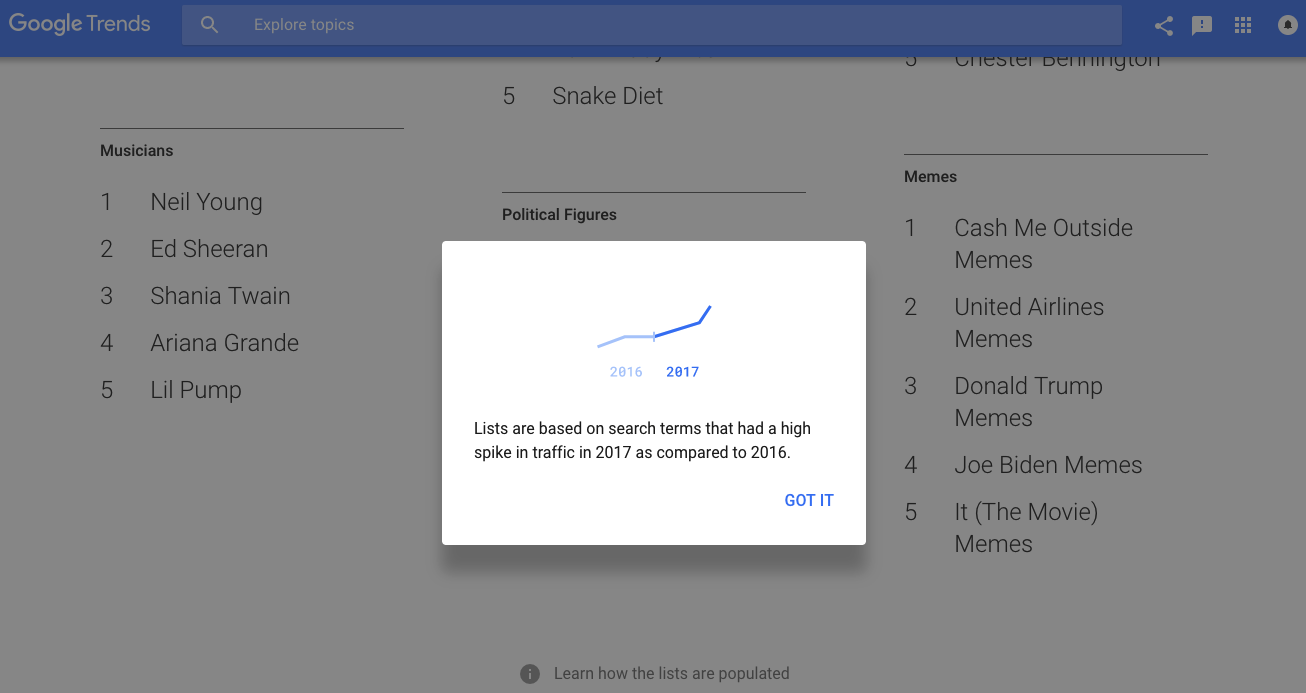Open the notifications bell icon
The width and height of the screenshot is (1306, 693).
coord(1288,25)
